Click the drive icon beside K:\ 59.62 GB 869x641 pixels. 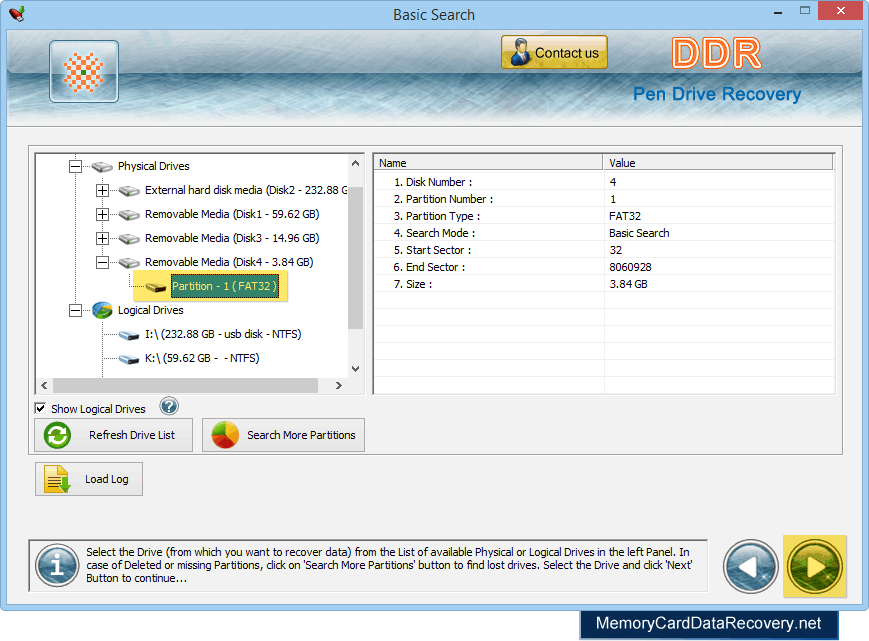point(129,359)
